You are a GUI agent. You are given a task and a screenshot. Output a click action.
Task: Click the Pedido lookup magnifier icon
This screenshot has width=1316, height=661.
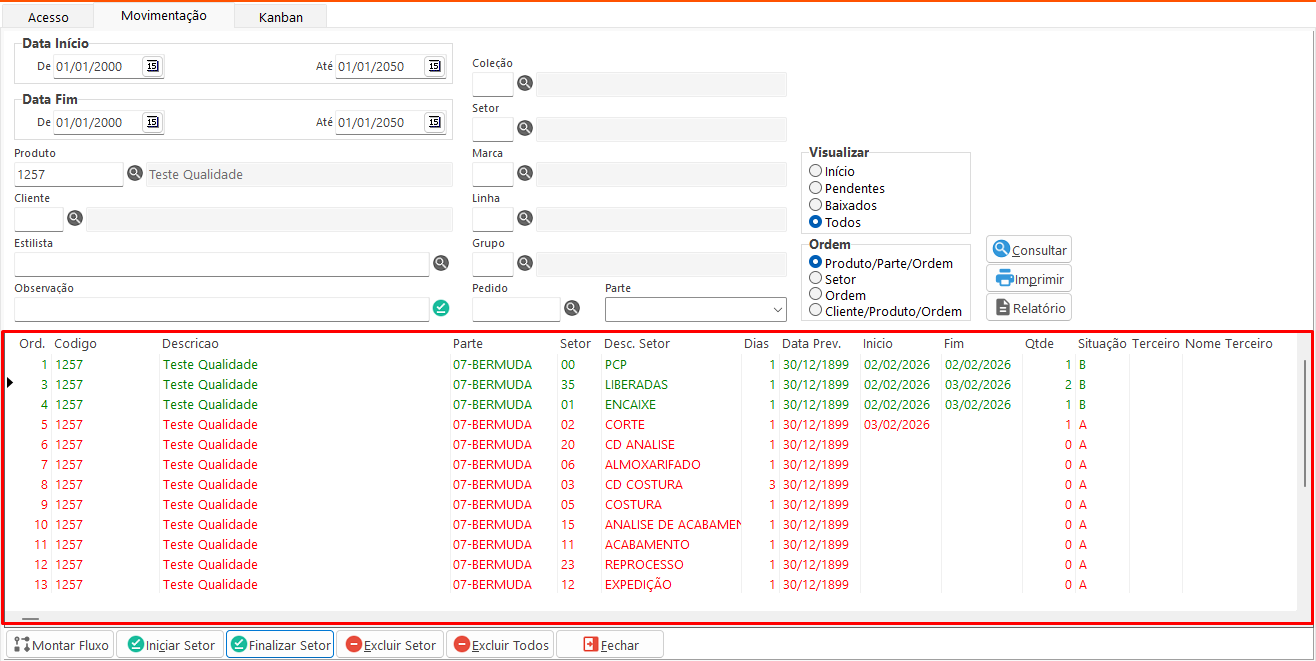pyautogui.click(x=572, y=308)
